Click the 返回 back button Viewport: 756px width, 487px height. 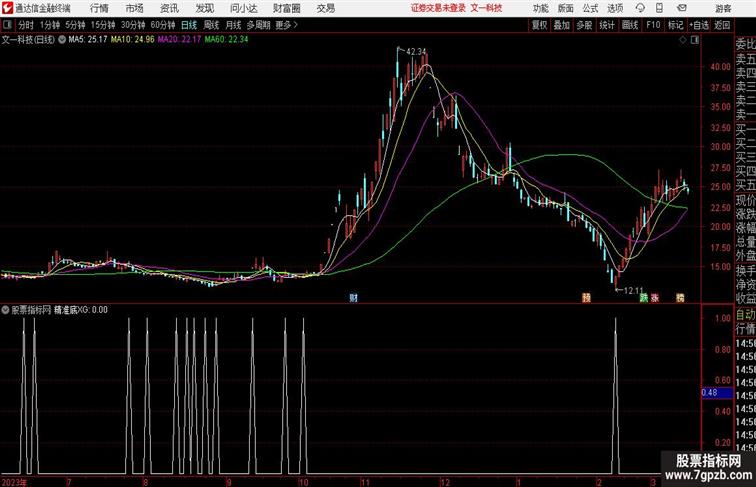click(x=722, y=25)
